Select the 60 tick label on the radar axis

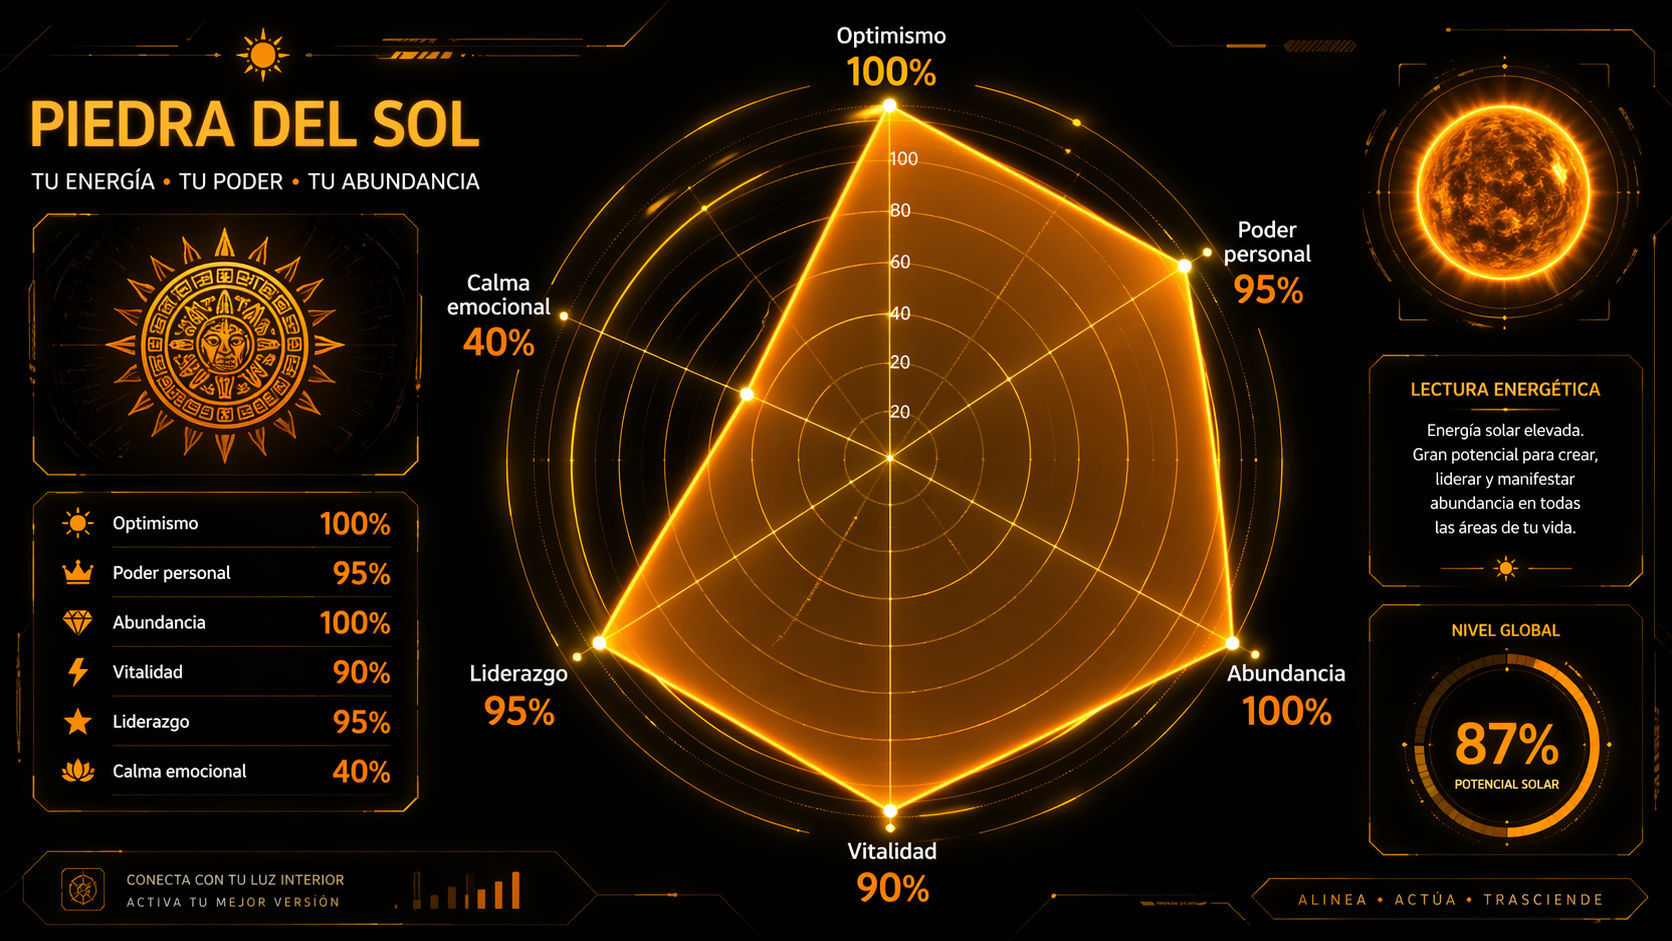(x=901, y=262)
